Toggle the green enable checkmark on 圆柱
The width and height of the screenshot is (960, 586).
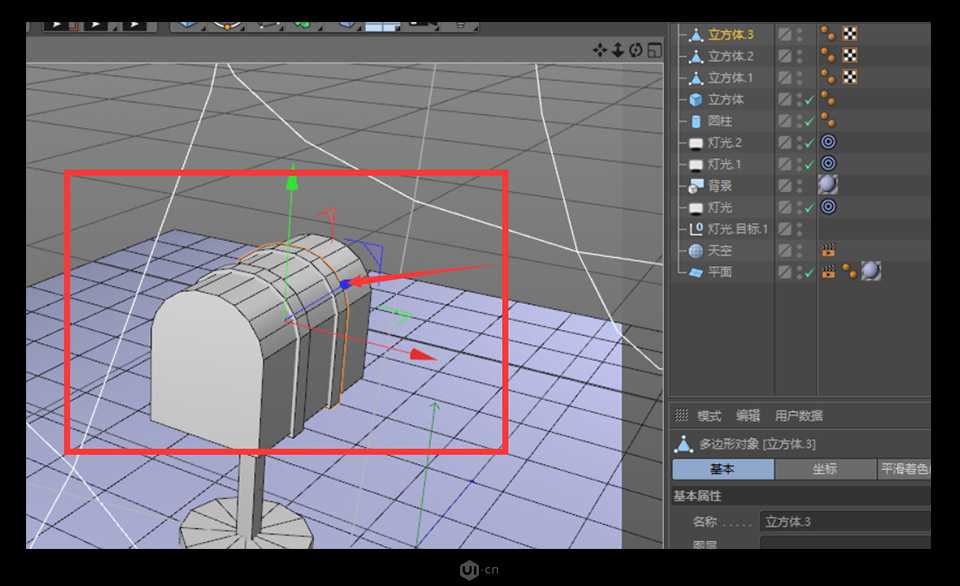(x=808, y=120)
